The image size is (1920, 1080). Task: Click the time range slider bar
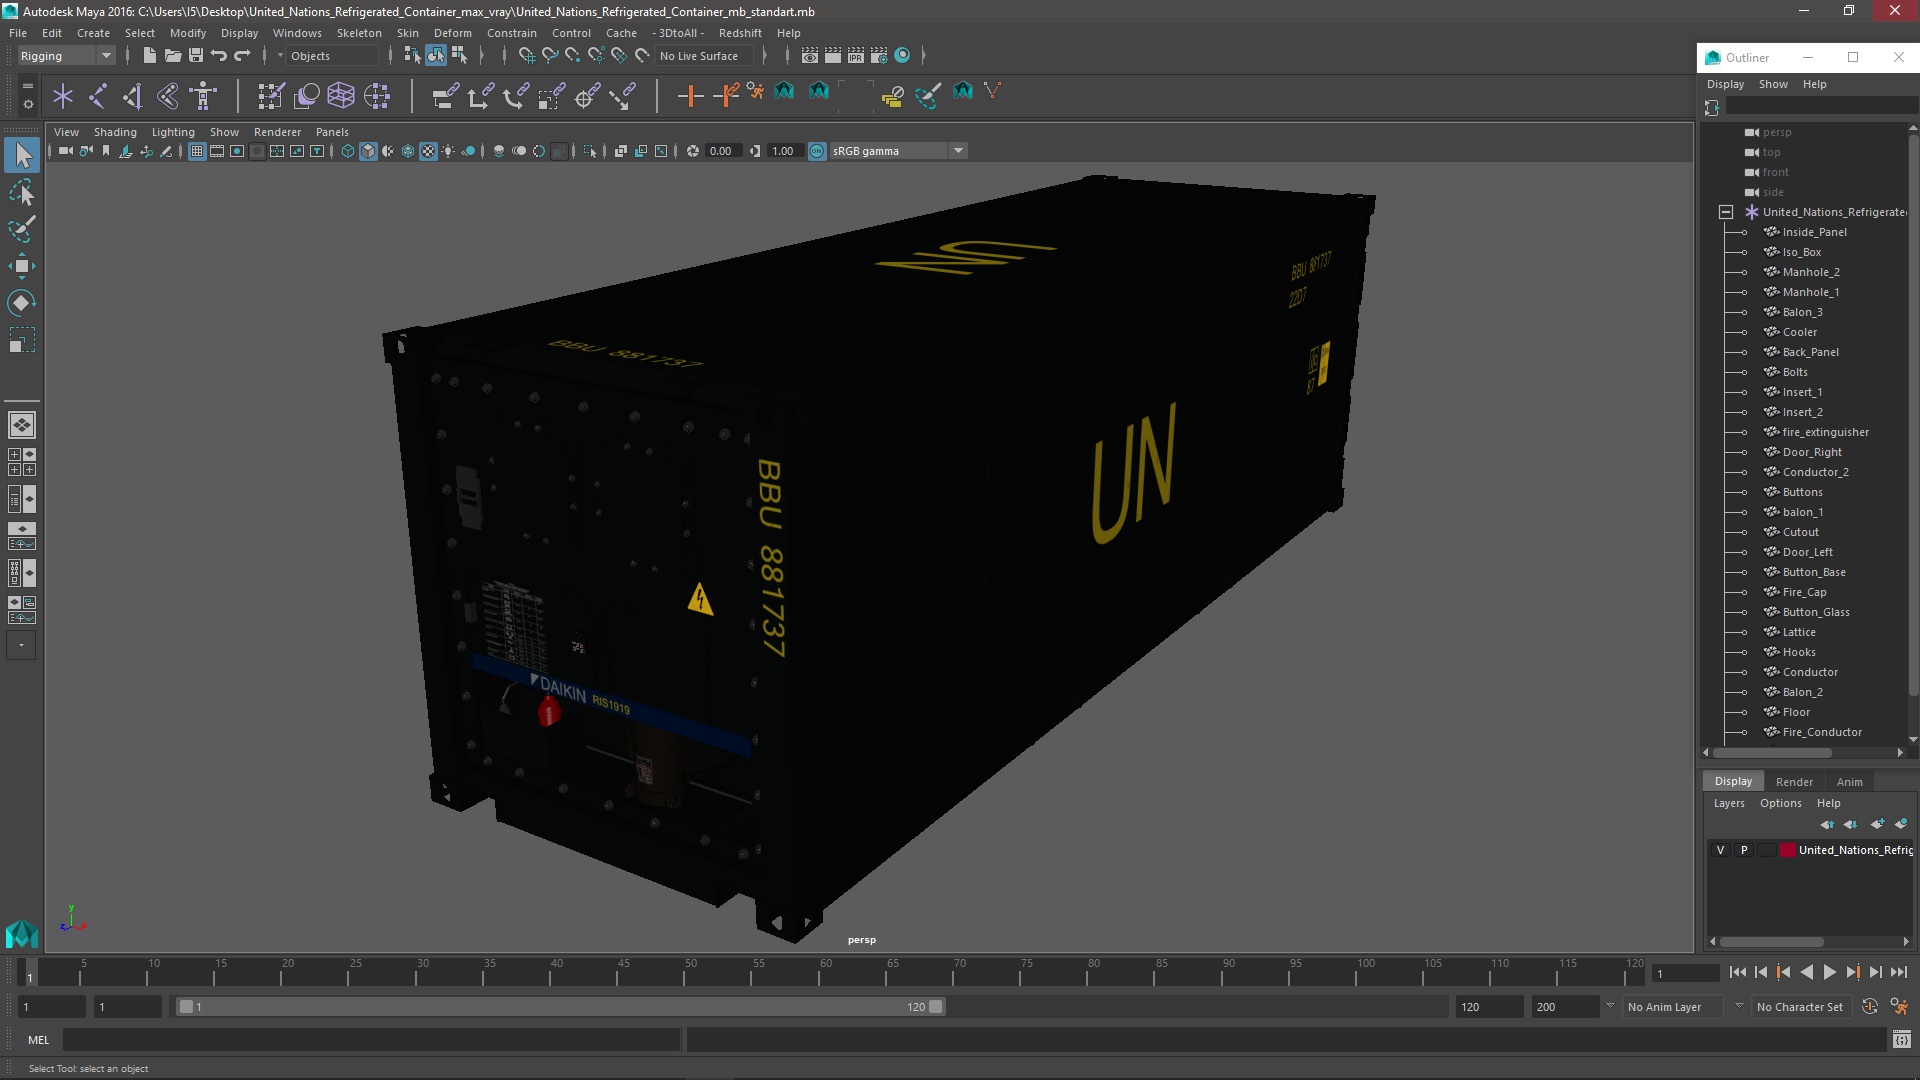coord(560,1007)
